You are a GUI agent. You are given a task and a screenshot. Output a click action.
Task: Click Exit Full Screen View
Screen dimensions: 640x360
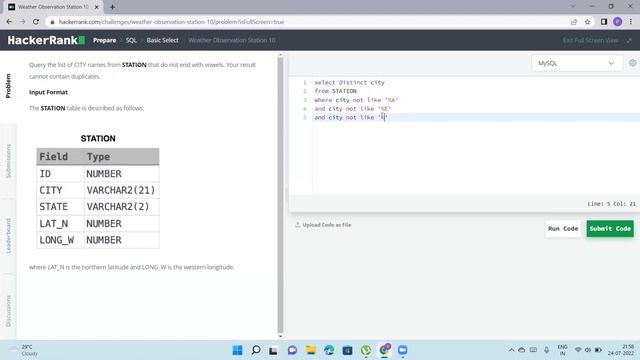591,40
